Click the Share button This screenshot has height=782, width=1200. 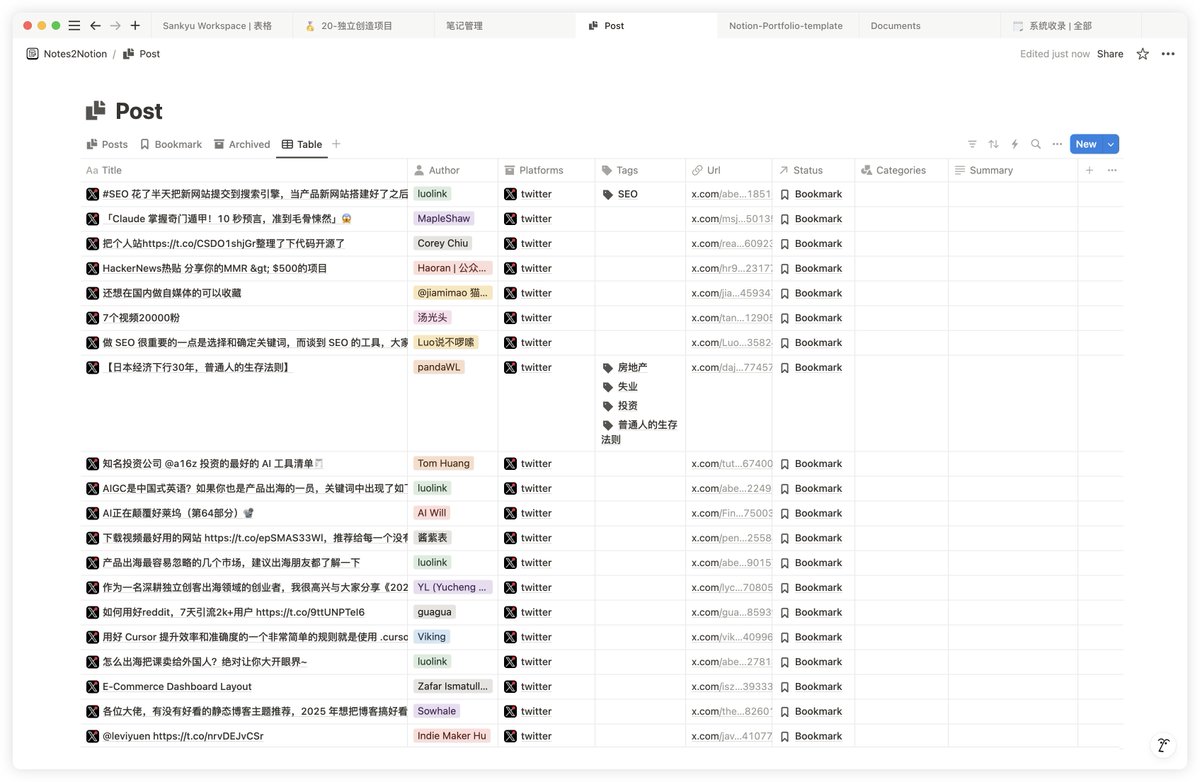tap(1110, 54)
